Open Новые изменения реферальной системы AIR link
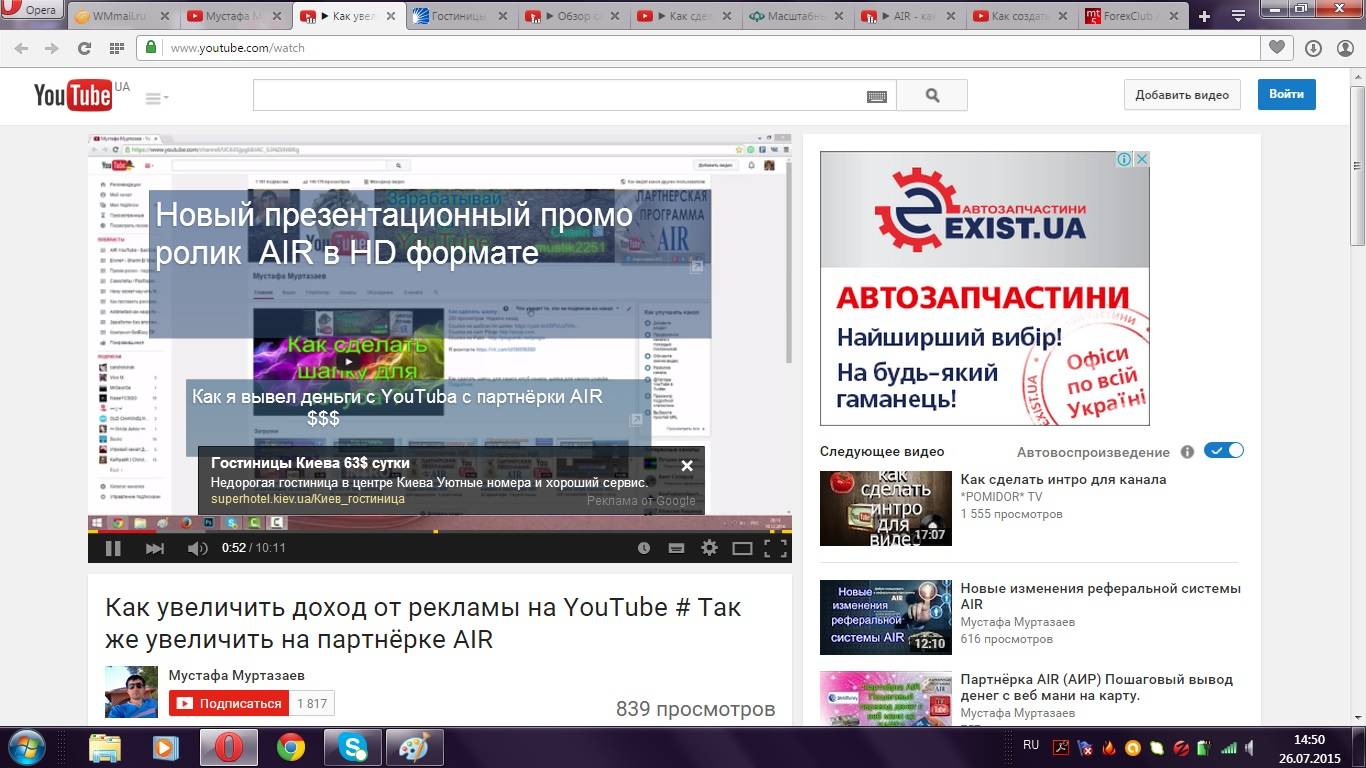1366x768 pixels. 1101,596
